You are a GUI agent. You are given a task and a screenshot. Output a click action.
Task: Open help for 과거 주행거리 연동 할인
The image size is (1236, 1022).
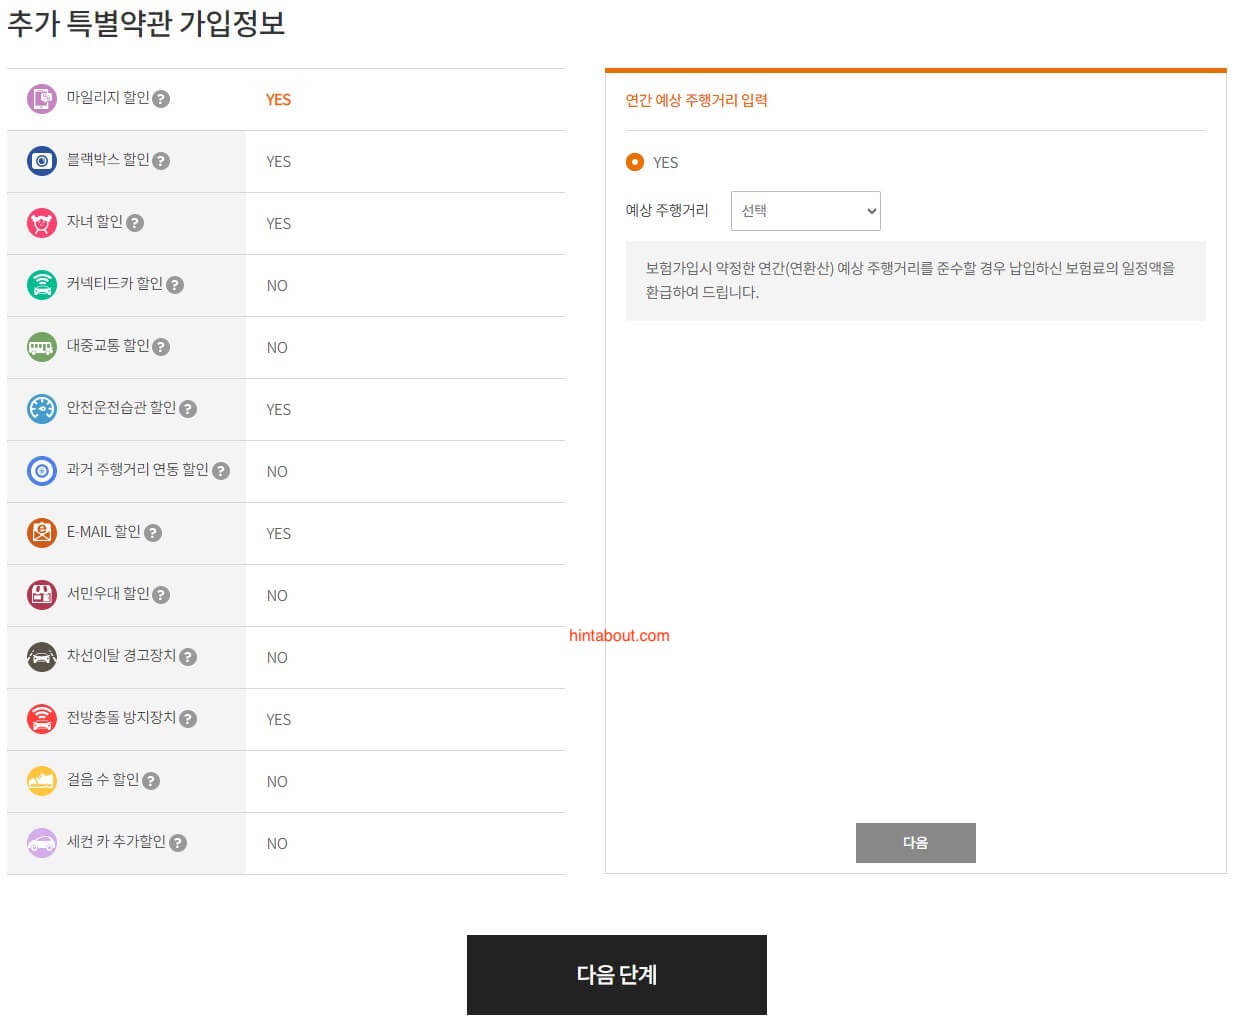click(221, 471)
